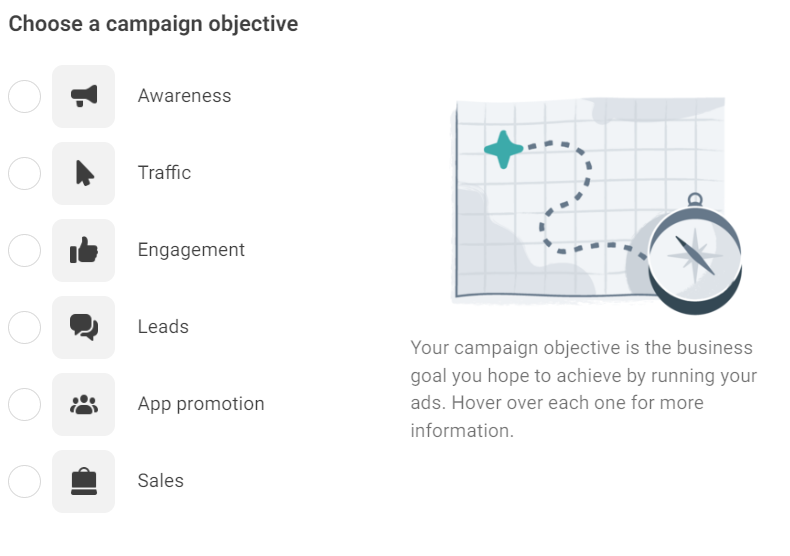Select the Awareness radio button

coord(24,96)
